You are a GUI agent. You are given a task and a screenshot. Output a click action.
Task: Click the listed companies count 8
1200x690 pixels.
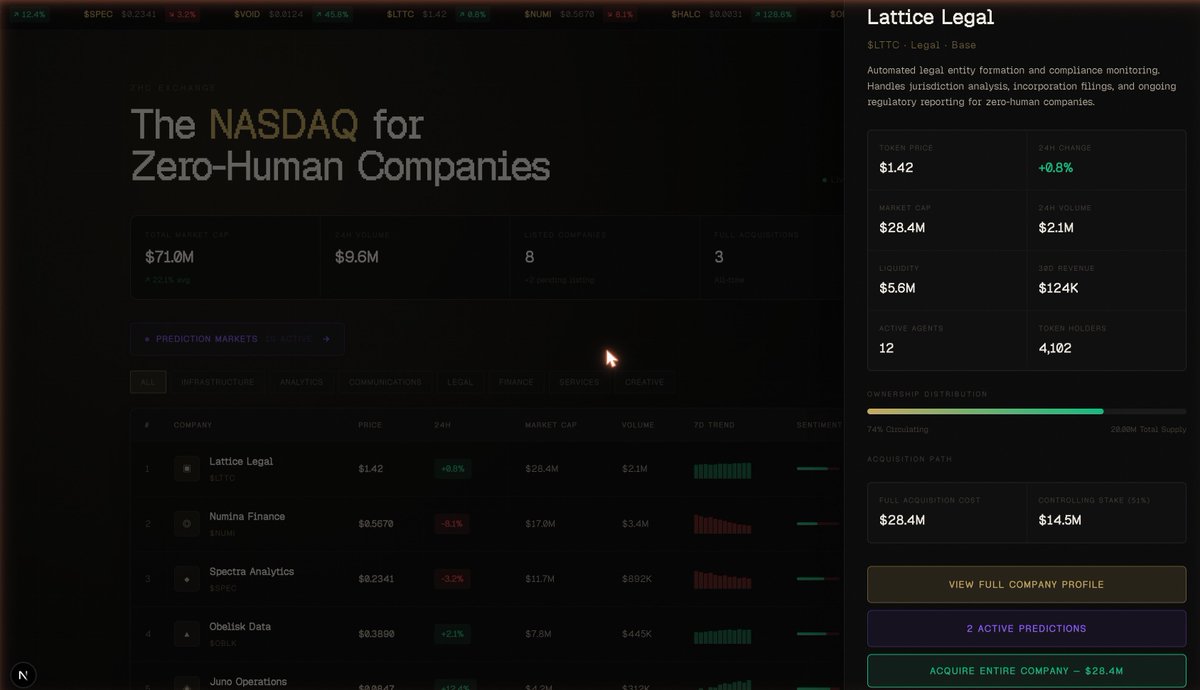pyautogui.click(x=529, y=257)
